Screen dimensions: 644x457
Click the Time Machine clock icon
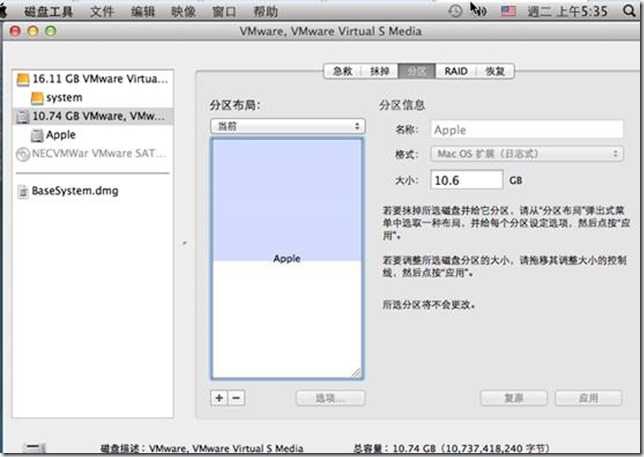coord(455,11)
